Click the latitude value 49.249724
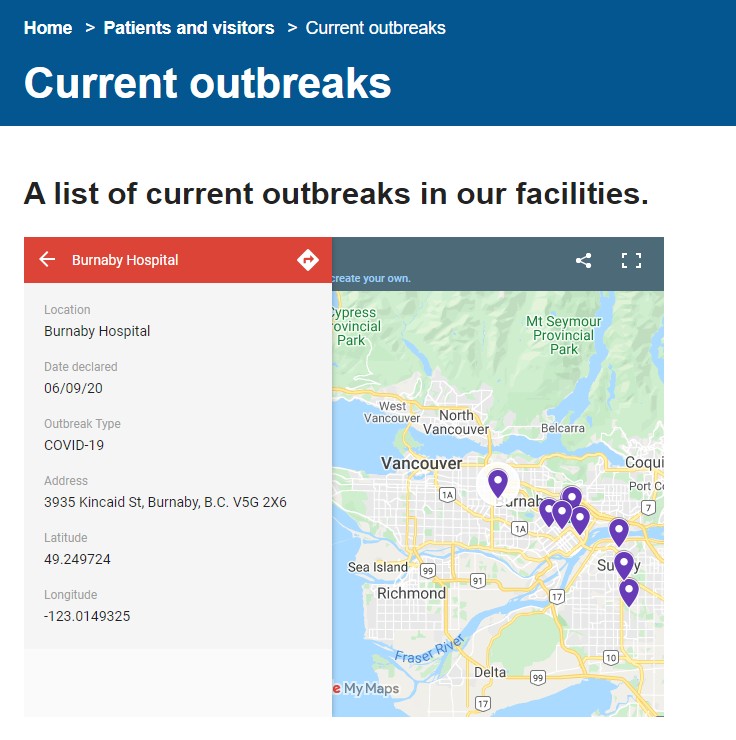 click(x=77, y=559)
